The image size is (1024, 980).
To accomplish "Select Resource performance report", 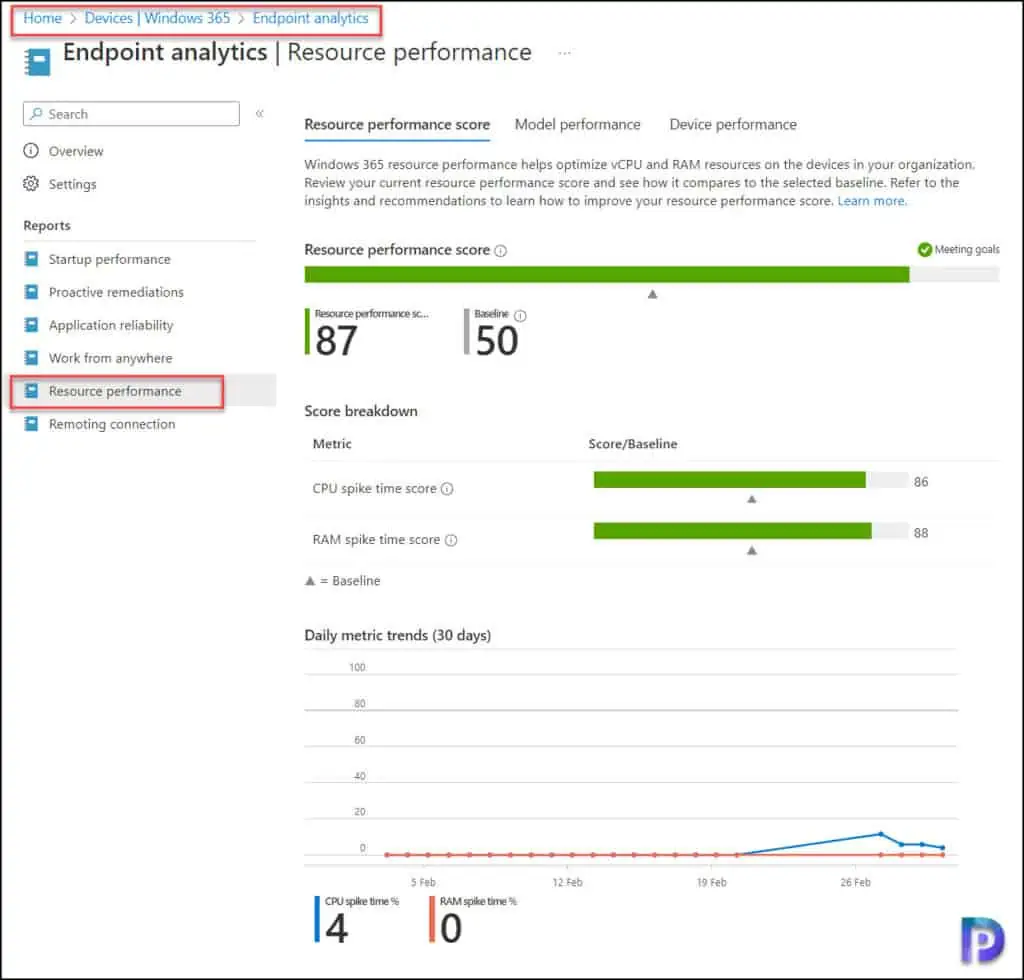I will click(115, 391).
